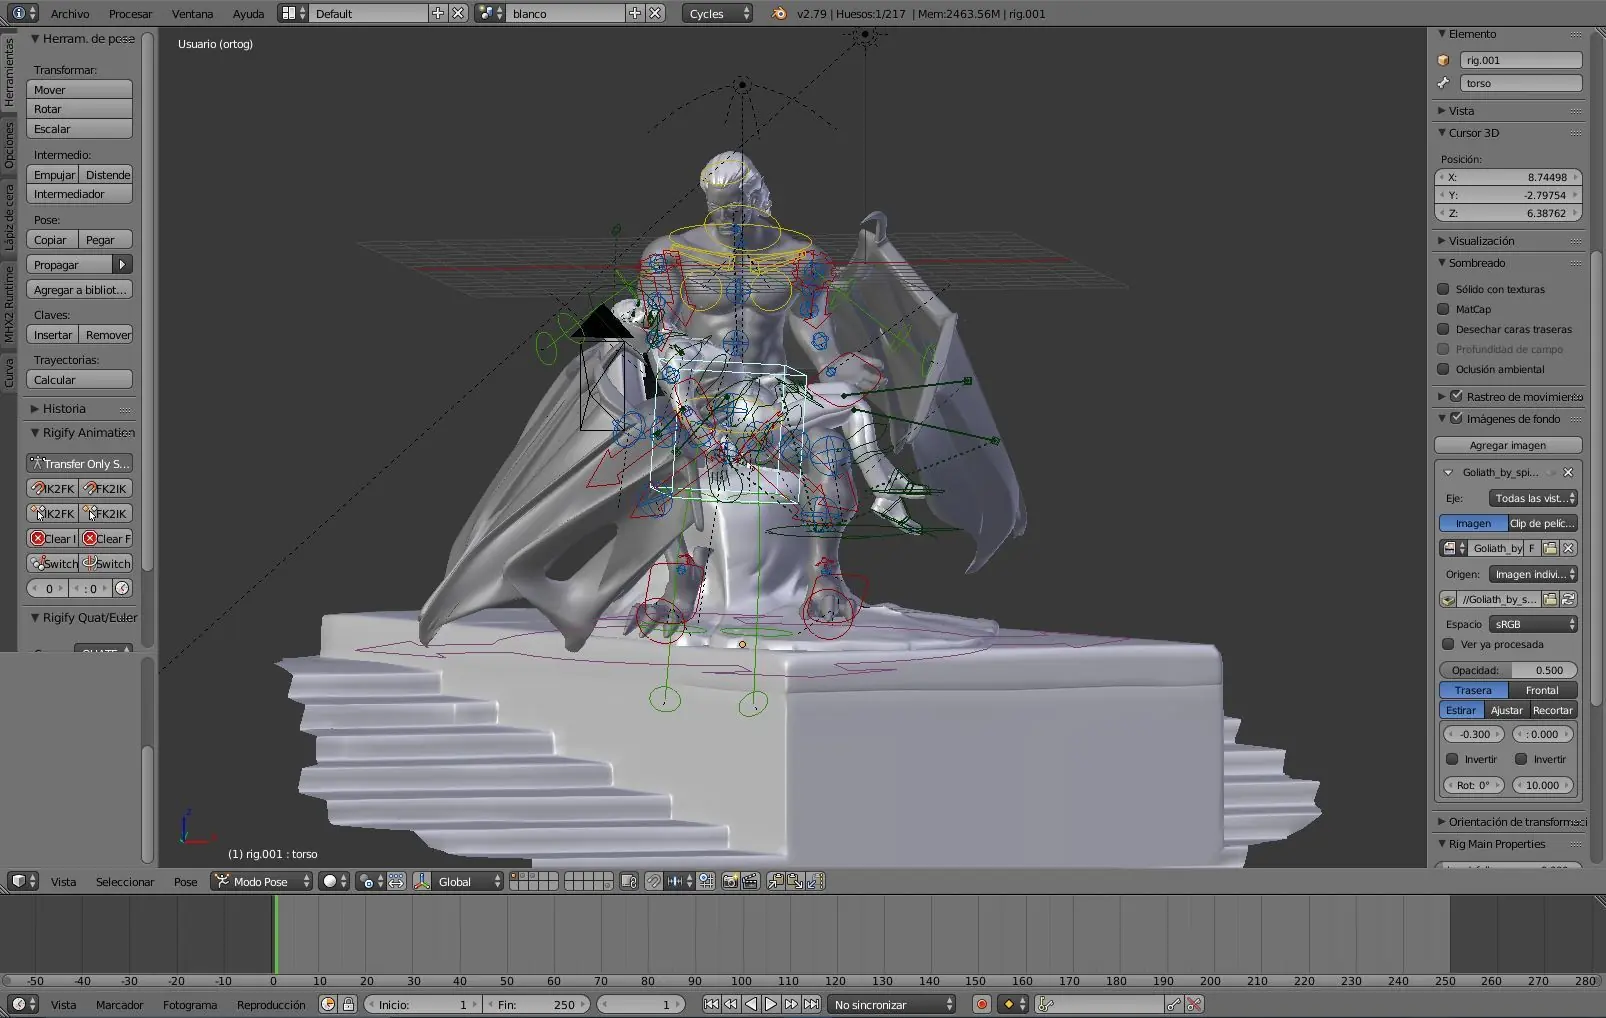Click the 'Inicio' start frame field

[422, 1004]
